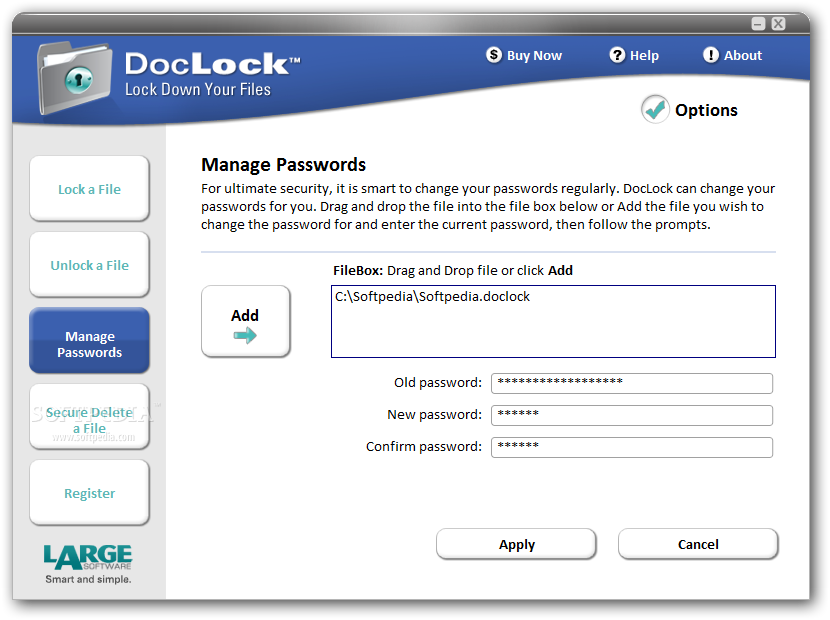Click the Large Software logo

point(88,557)
